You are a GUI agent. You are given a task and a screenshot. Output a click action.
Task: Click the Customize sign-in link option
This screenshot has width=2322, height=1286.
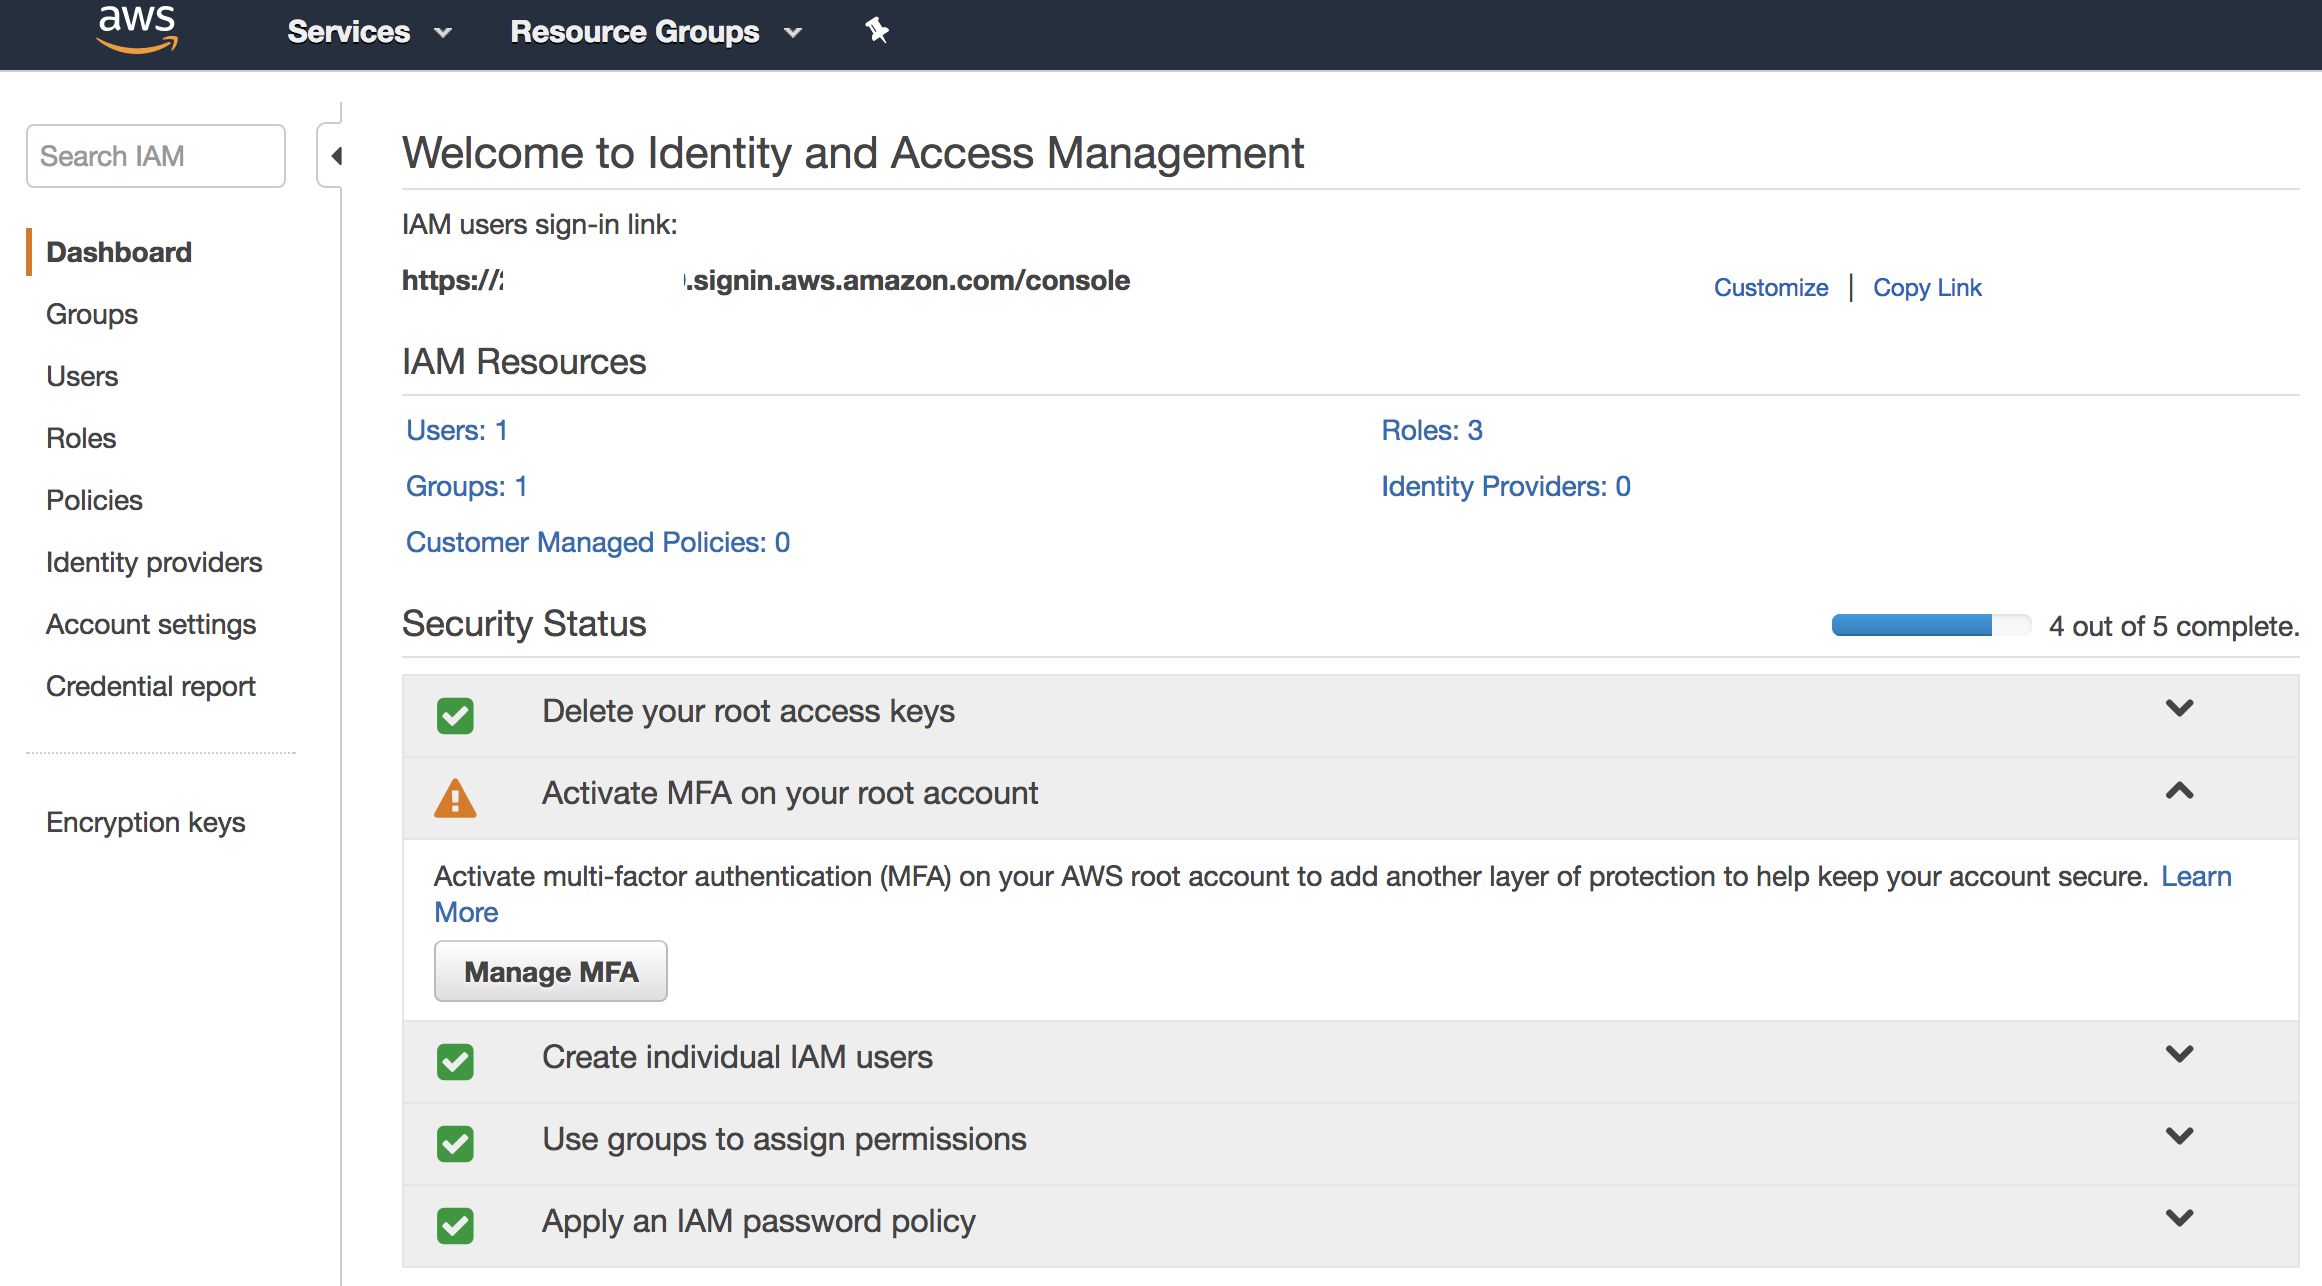[x=1770, y=288]
